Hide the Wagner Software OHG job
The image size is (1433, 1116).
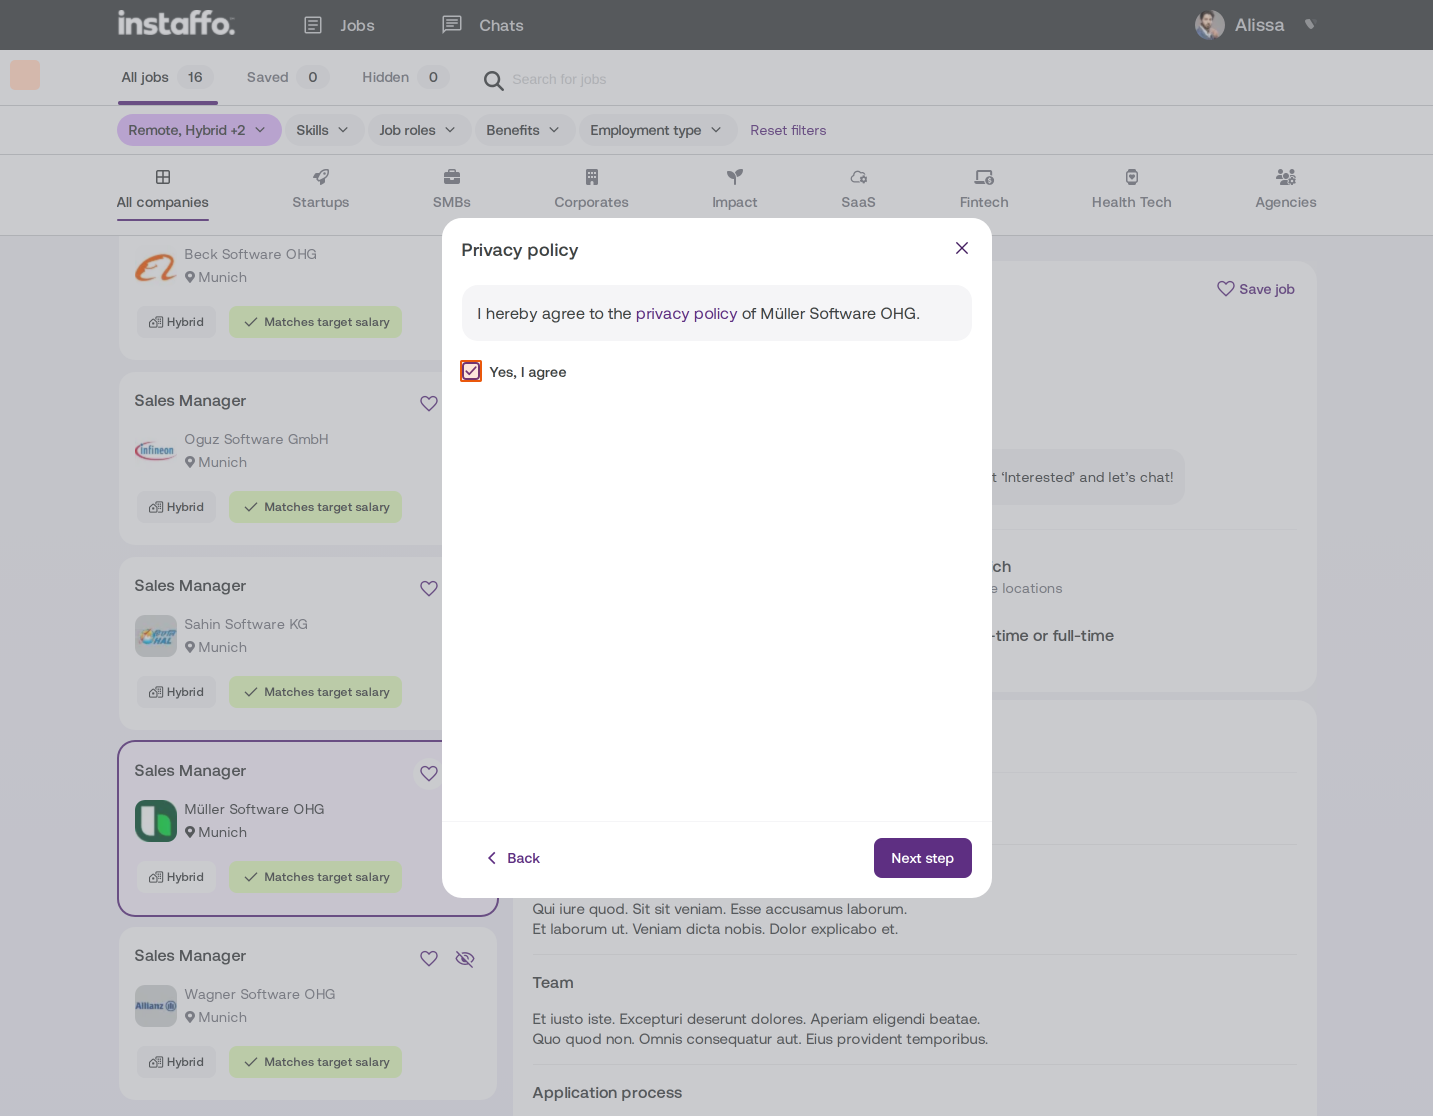pyautogui.click(x=465, y=958)
